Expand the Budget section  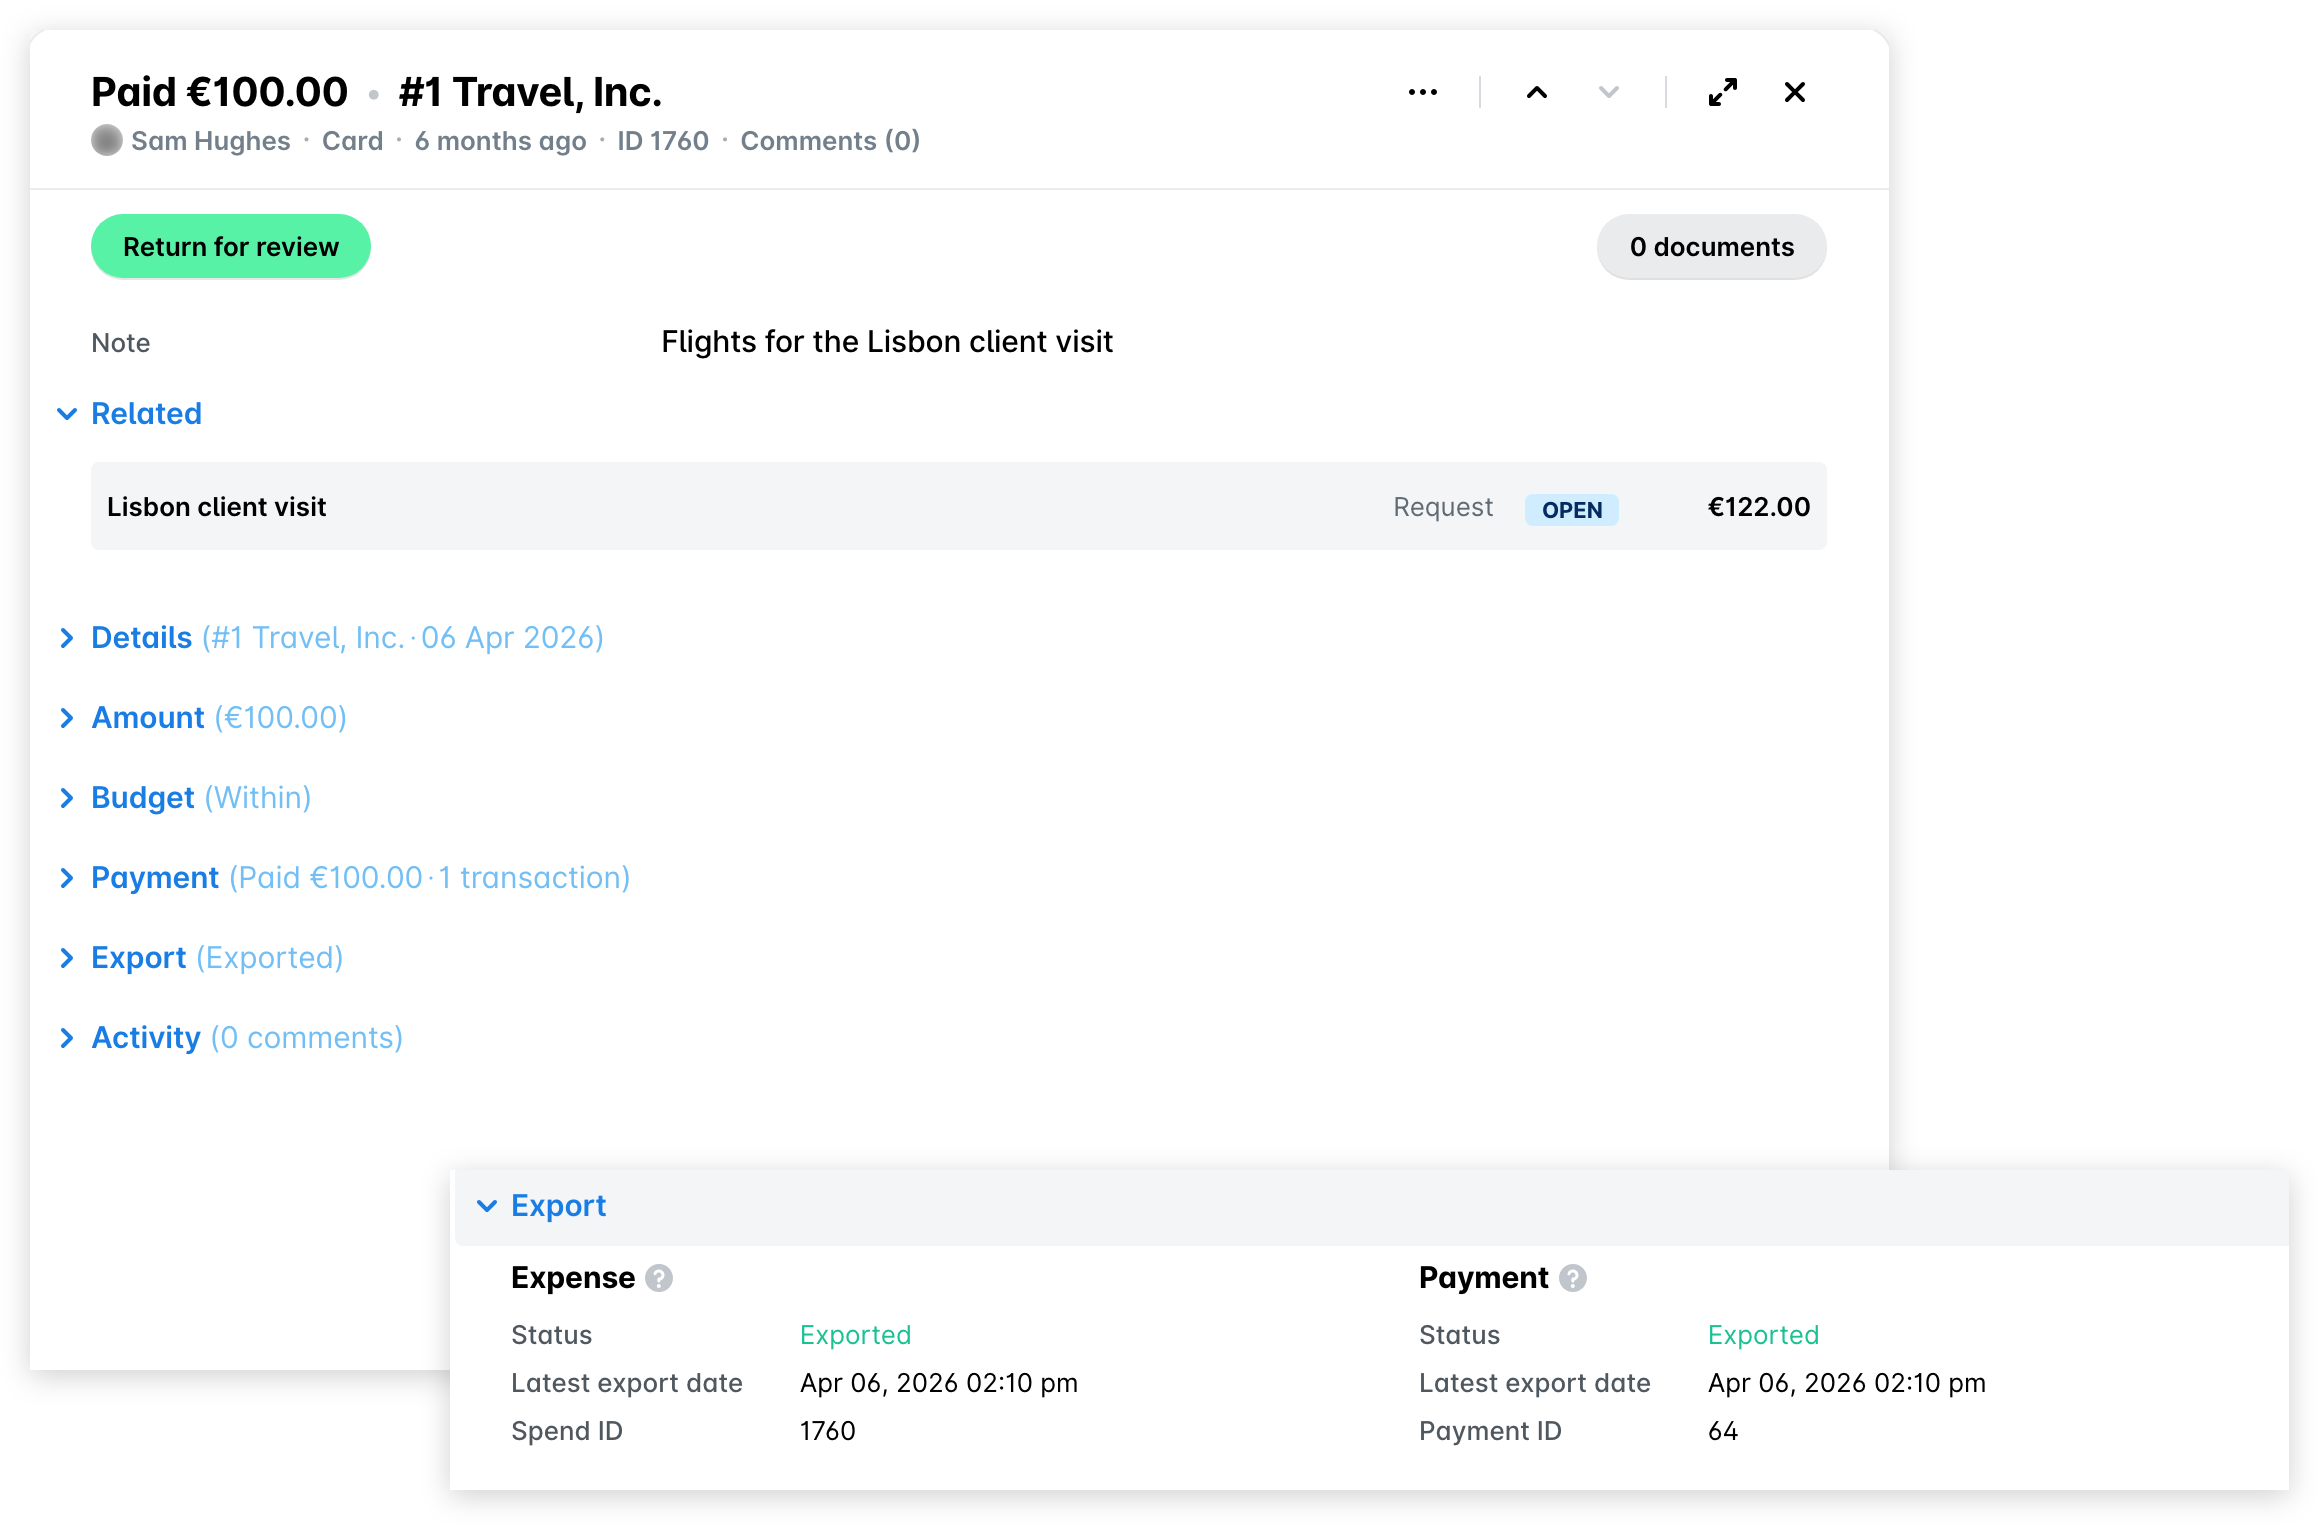(185, 798)
